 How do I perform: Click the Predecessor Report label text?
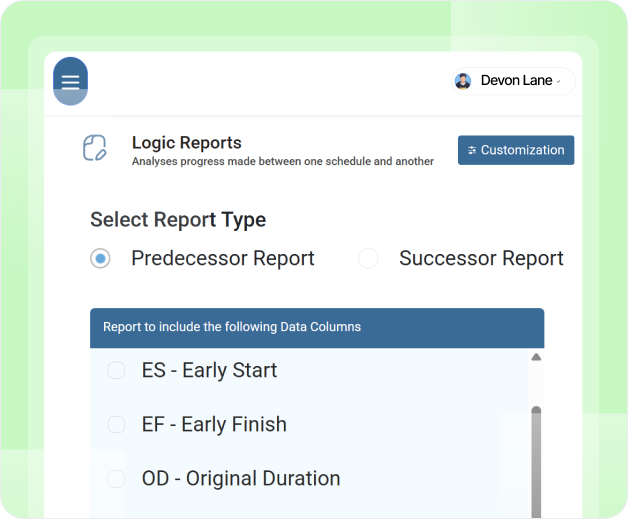223,258
